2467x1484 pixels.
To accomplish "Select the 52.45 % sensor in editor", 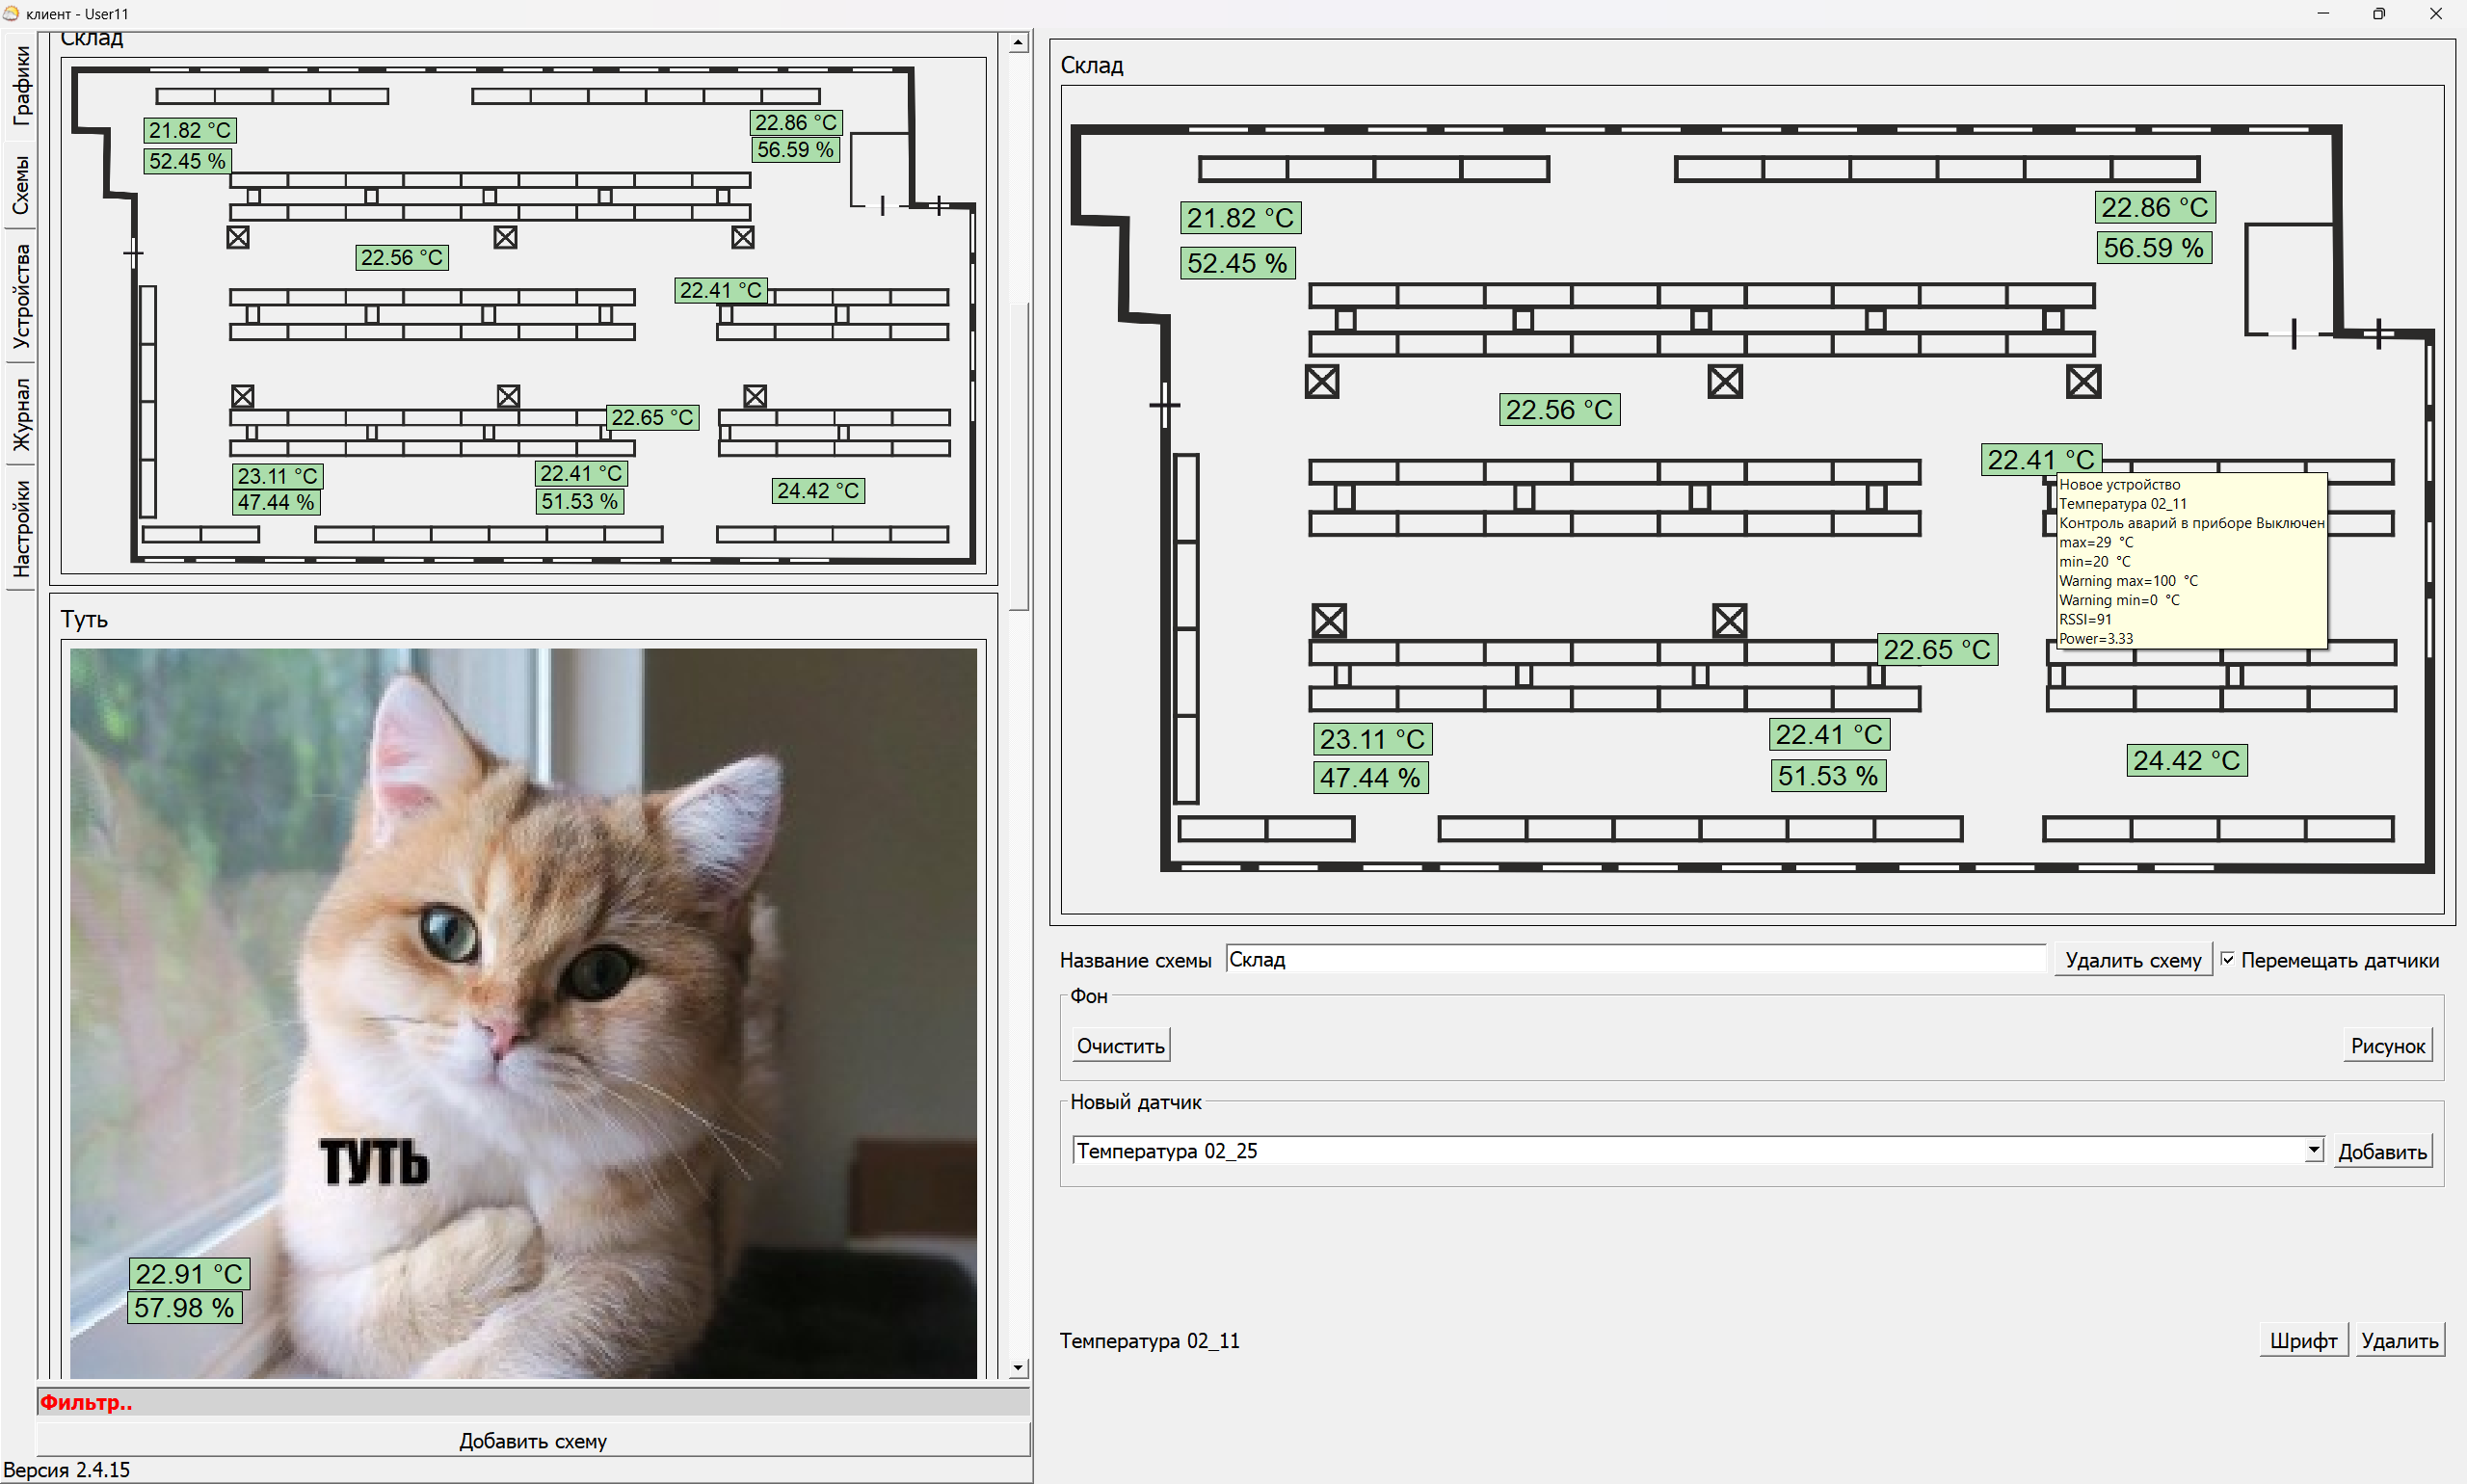I will pyautogui.click(x=1237, y=263).
